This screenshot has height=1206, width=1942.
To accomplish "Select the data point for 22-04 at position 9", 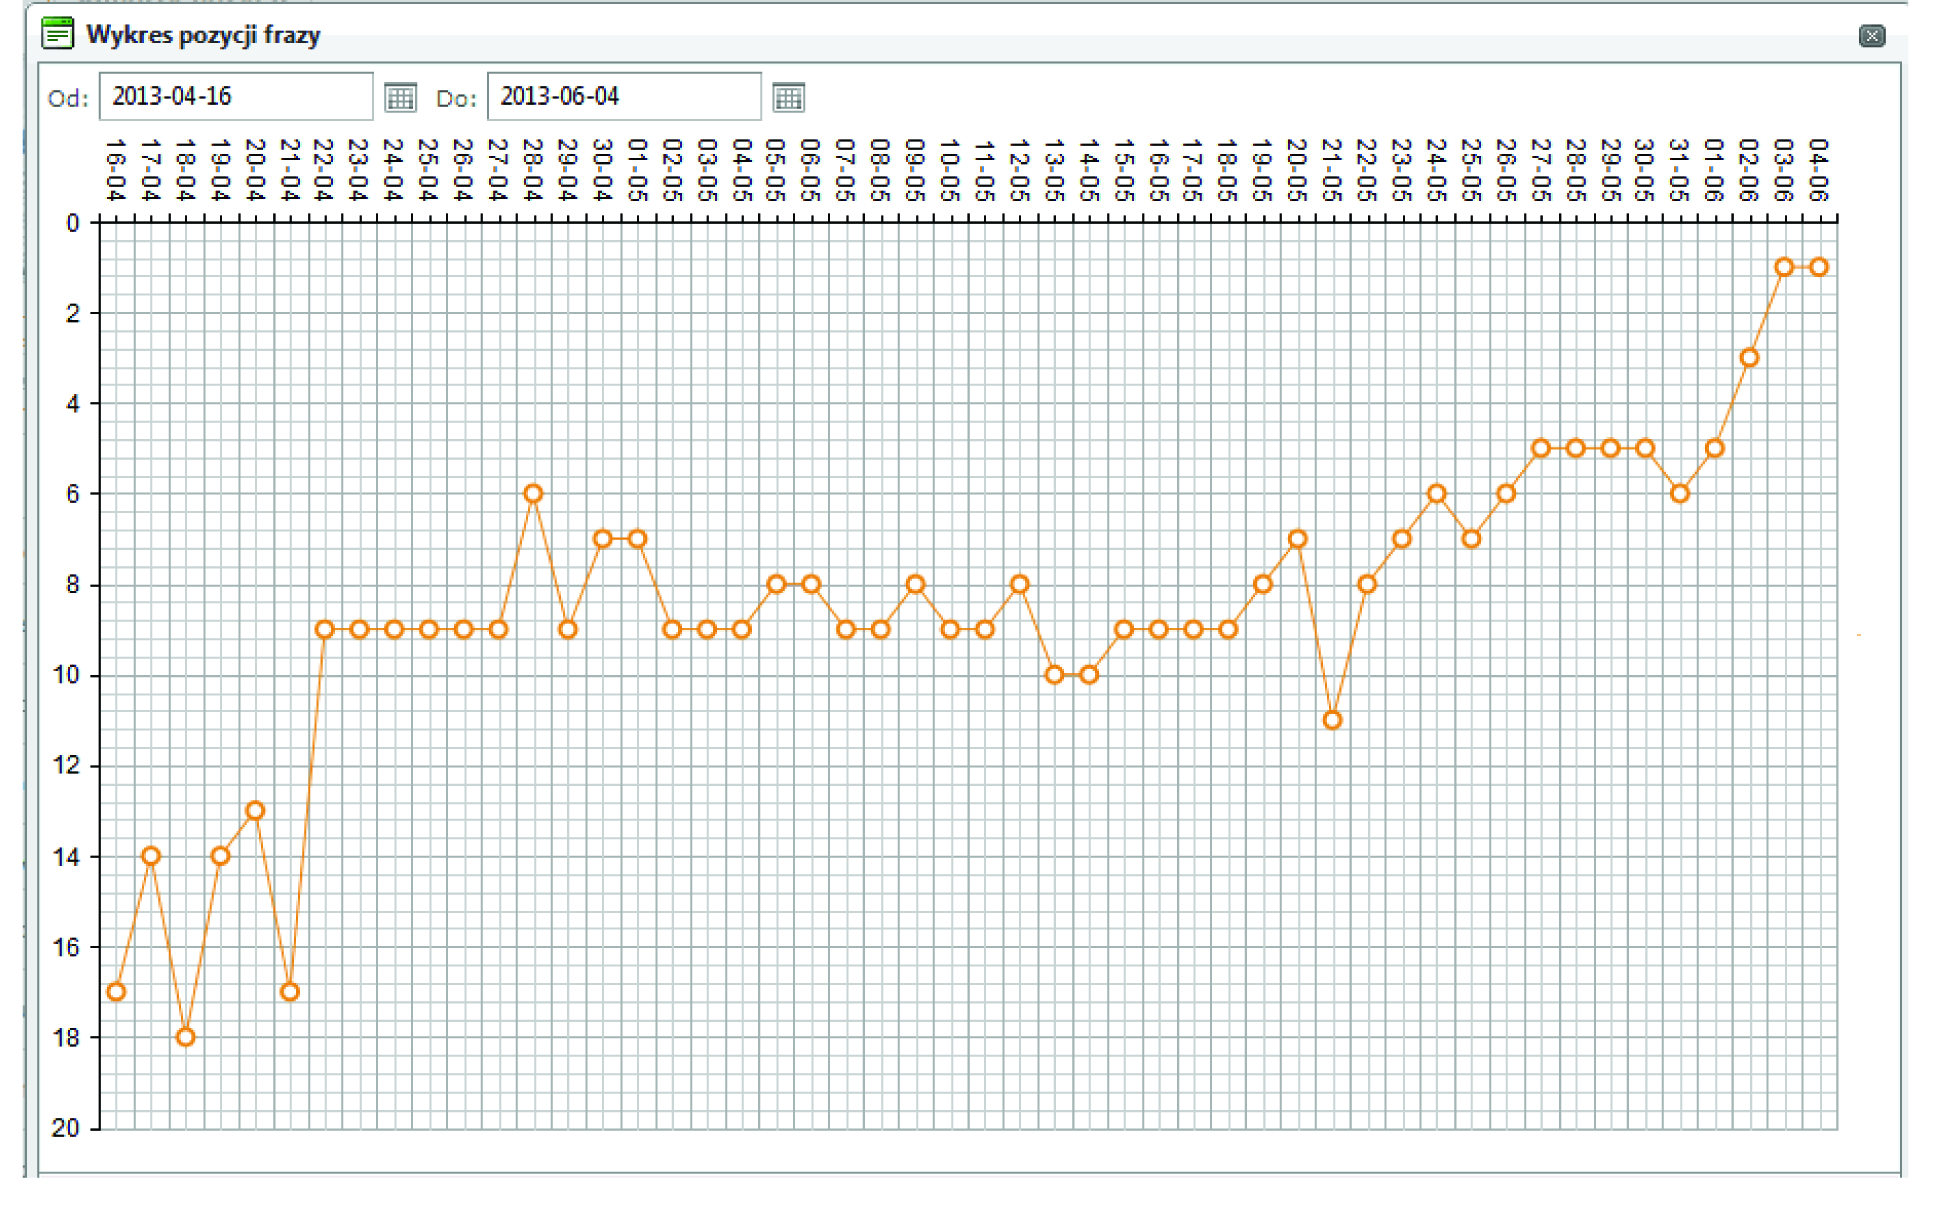I will pos(324,629).
